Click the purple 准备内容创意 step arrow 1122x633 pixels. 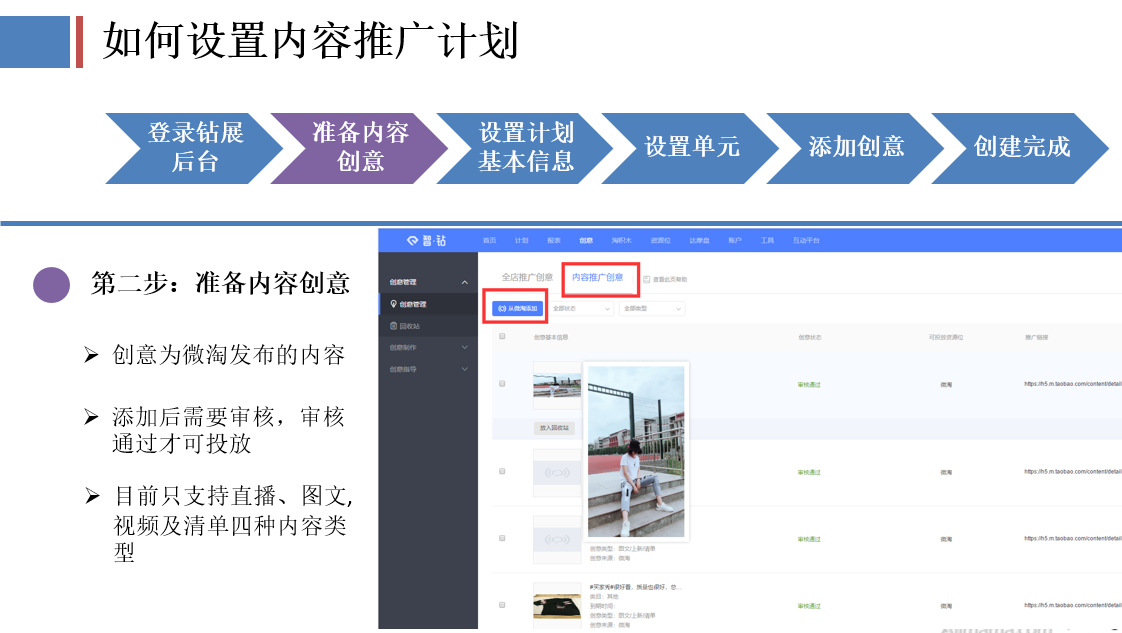tap(360, 148)
